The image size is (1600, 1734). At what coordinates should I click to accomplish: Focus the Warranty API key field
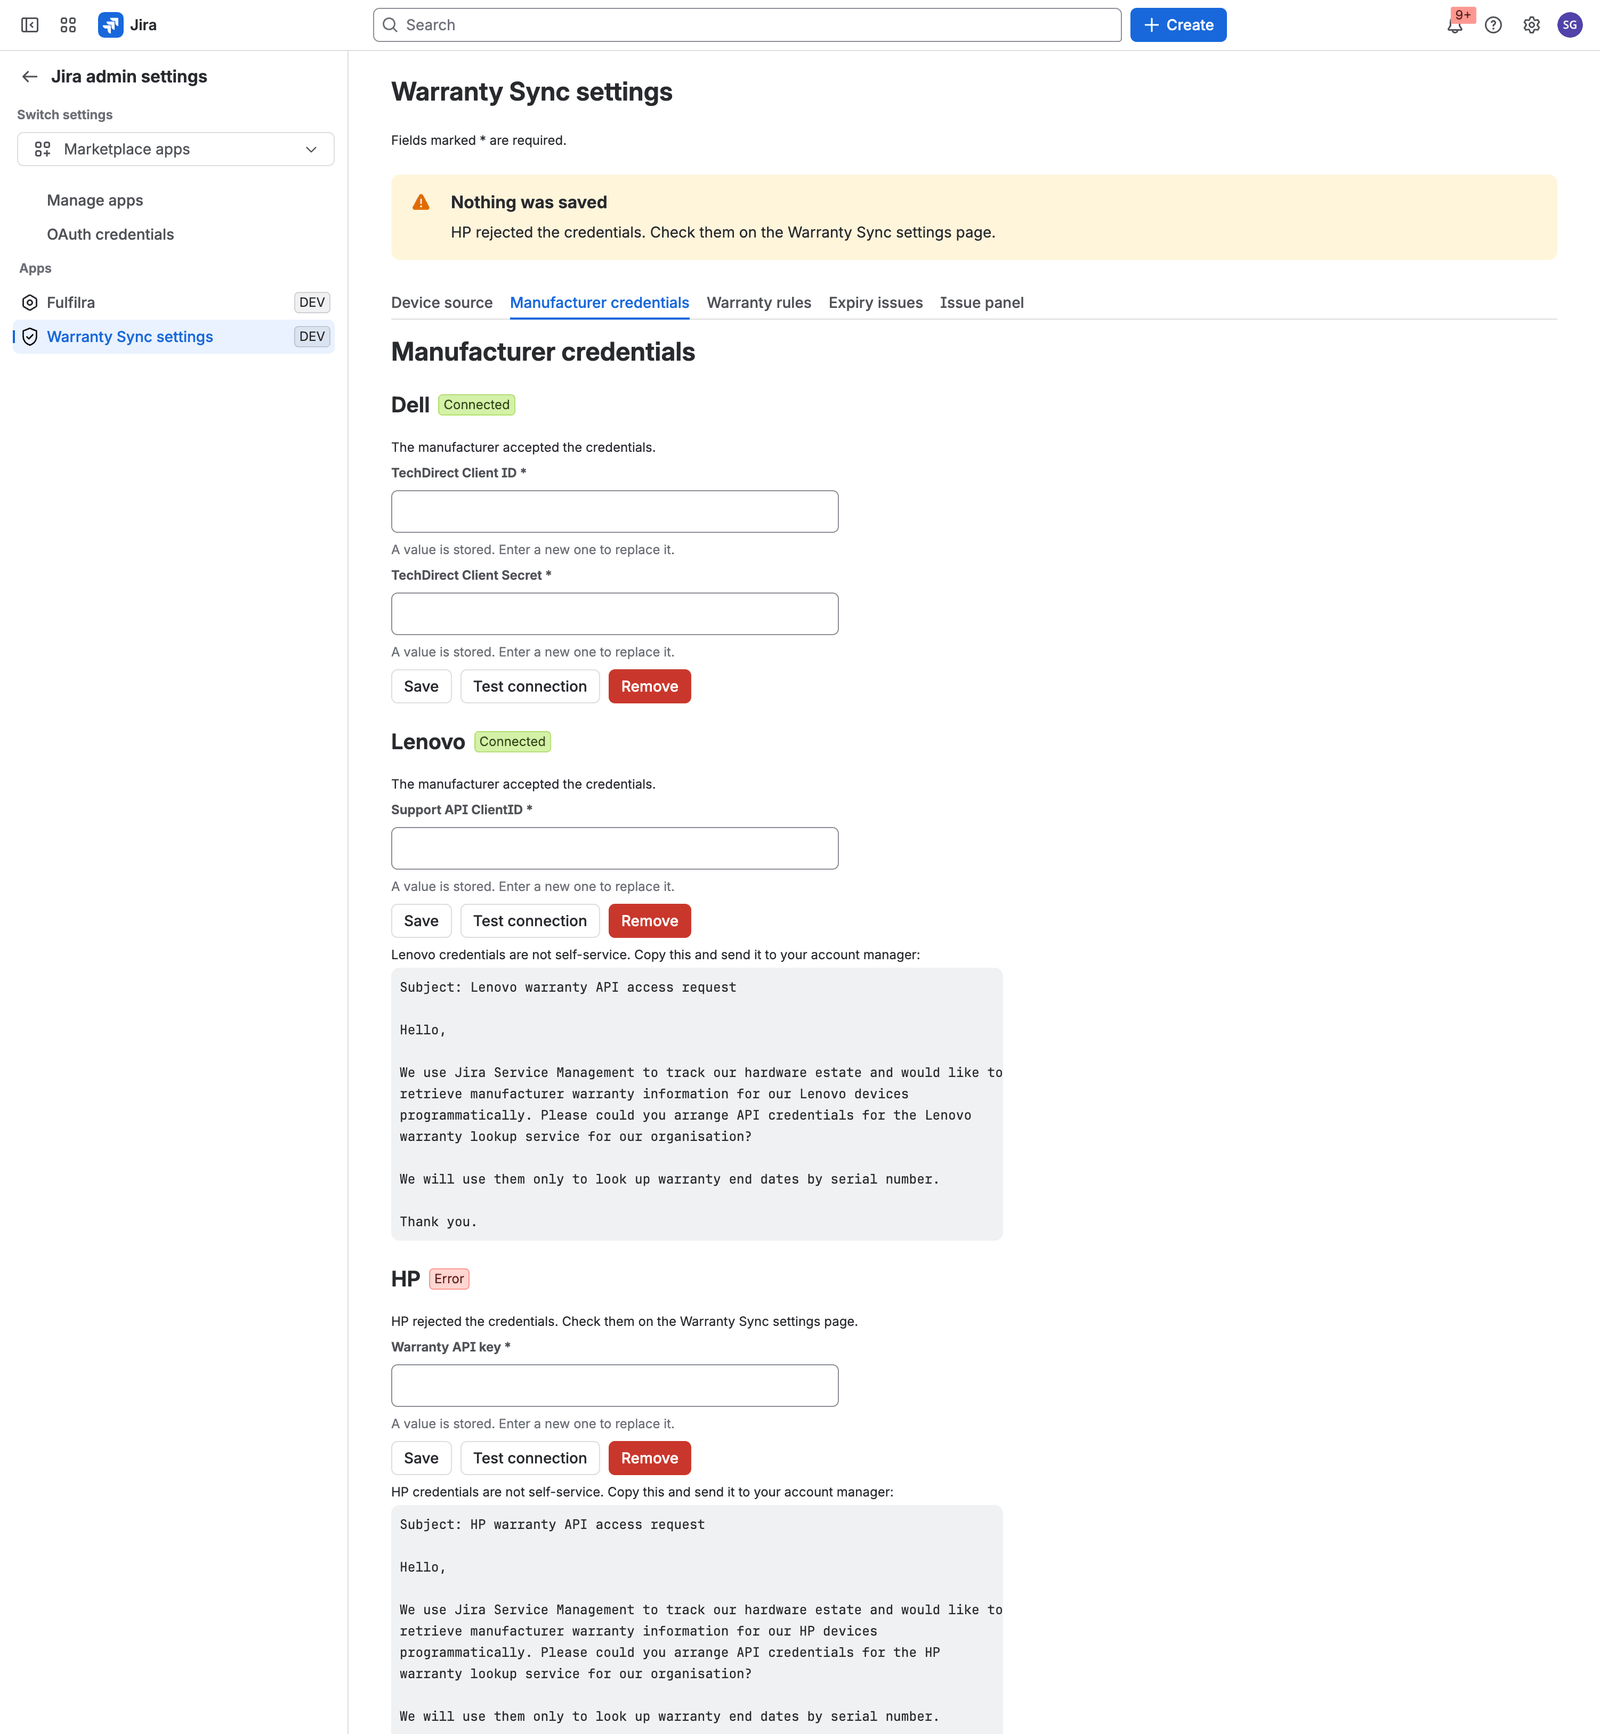coord(615,1386)
